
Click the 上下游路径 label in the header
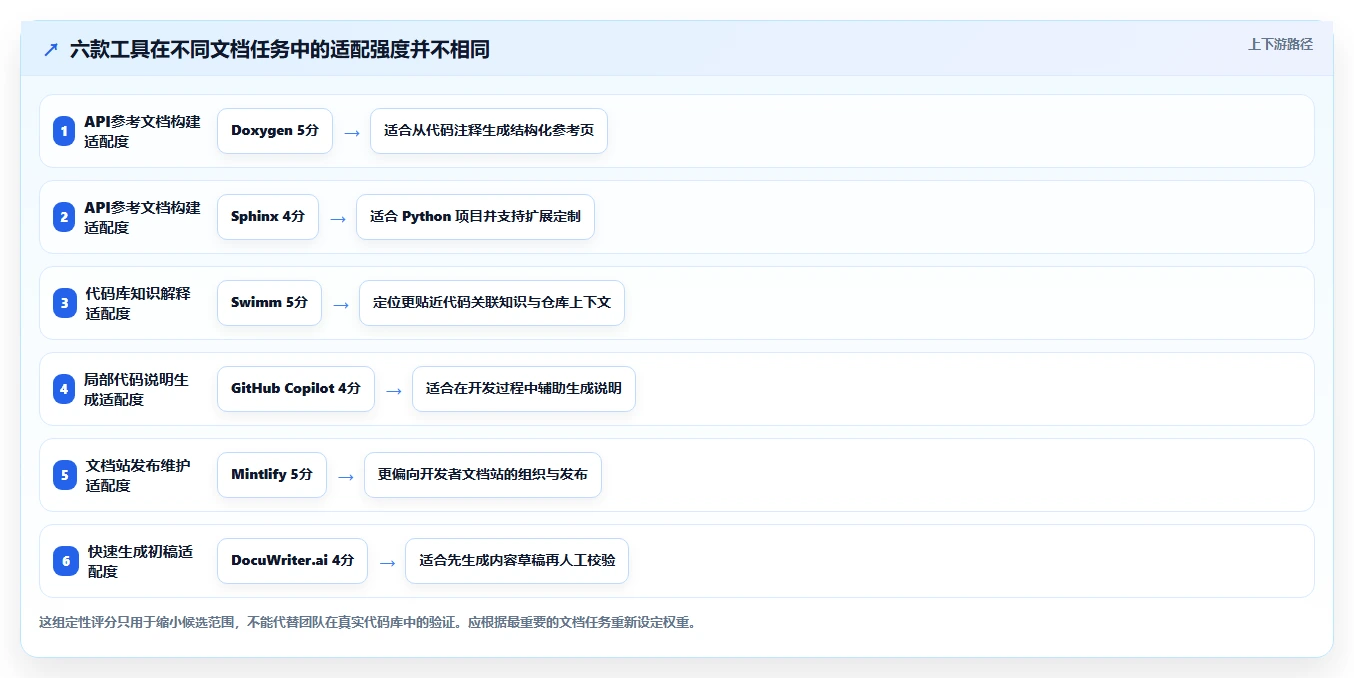pos(1280,44)
